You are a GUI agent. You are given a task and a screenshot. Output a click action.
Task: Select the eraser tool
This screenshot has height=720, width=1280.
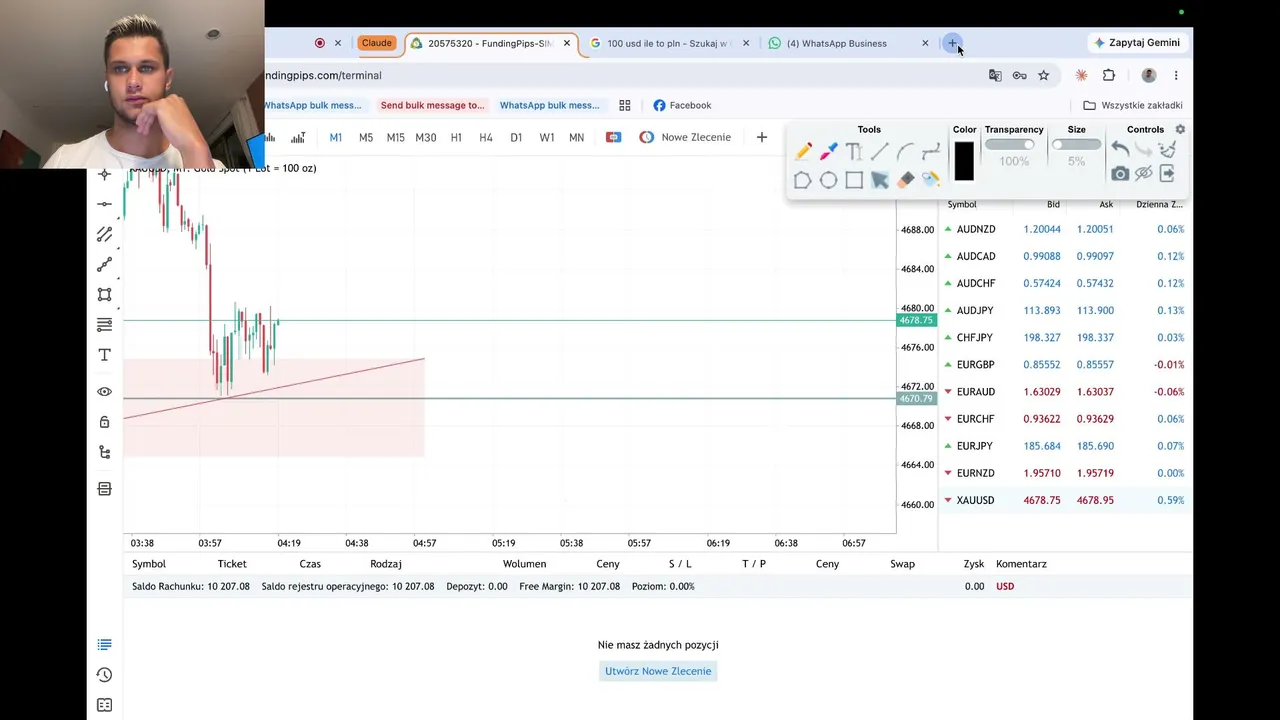pyautogui.click(x=905, y=180)
